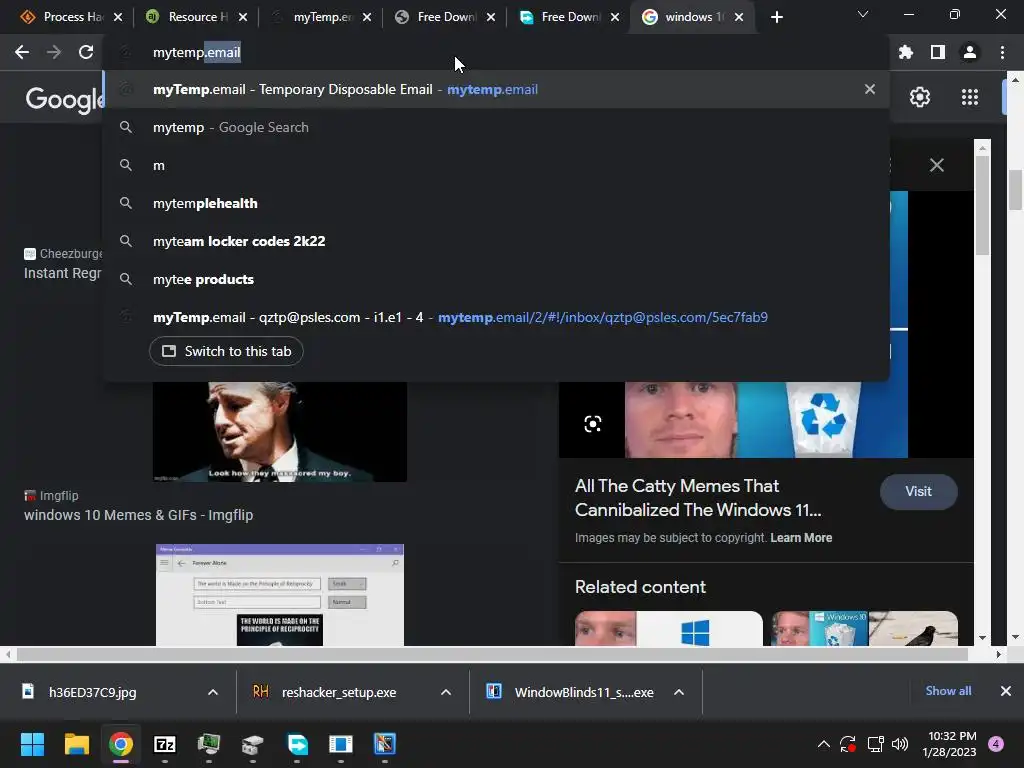
Task: Open the Chrome three-dot menu
Action: pyautogui.click(x=1002, y=52)
